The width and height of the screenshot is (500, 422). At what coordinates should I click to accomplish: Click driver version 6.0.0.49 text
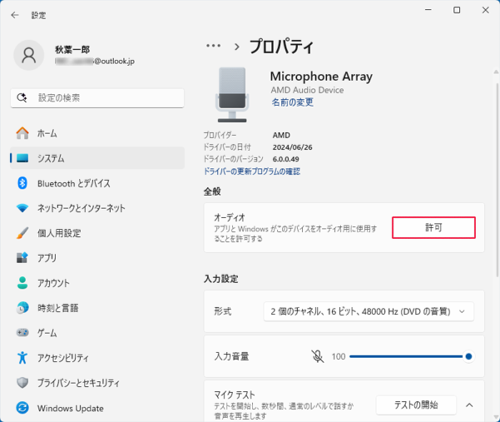[x=286, y=159]
